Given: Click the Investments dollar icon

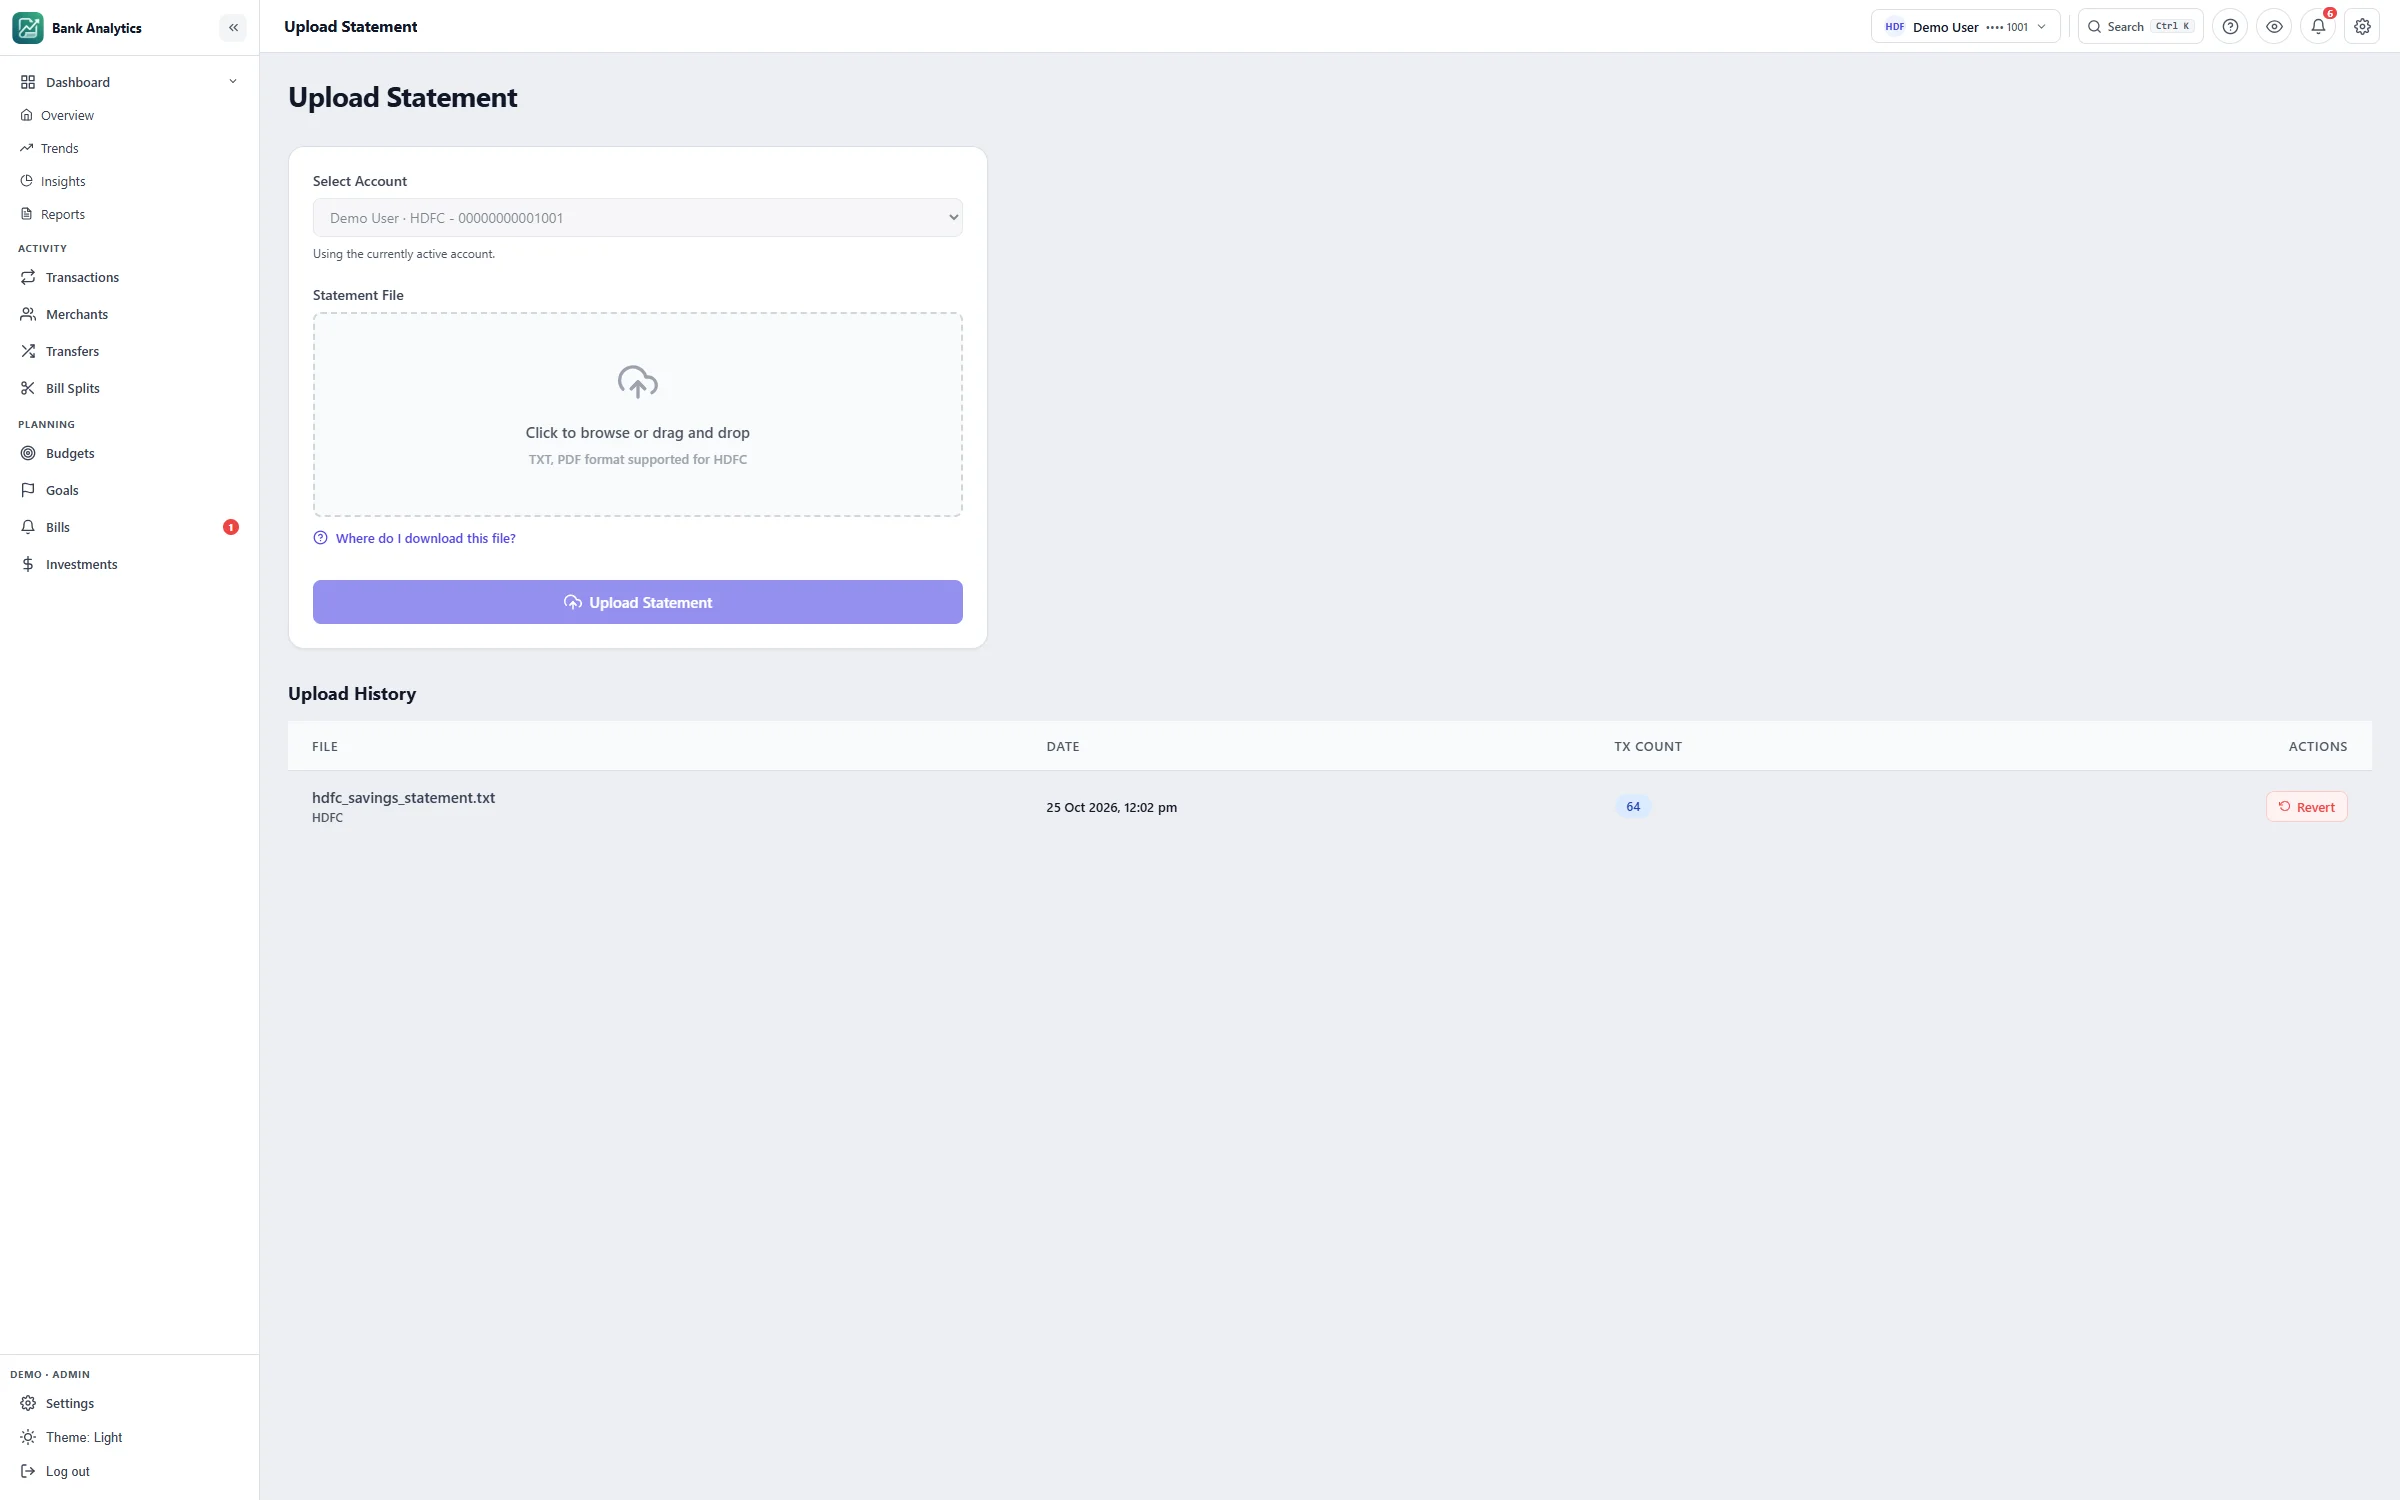Looking at the screenshot, I should tap(28, 564).
